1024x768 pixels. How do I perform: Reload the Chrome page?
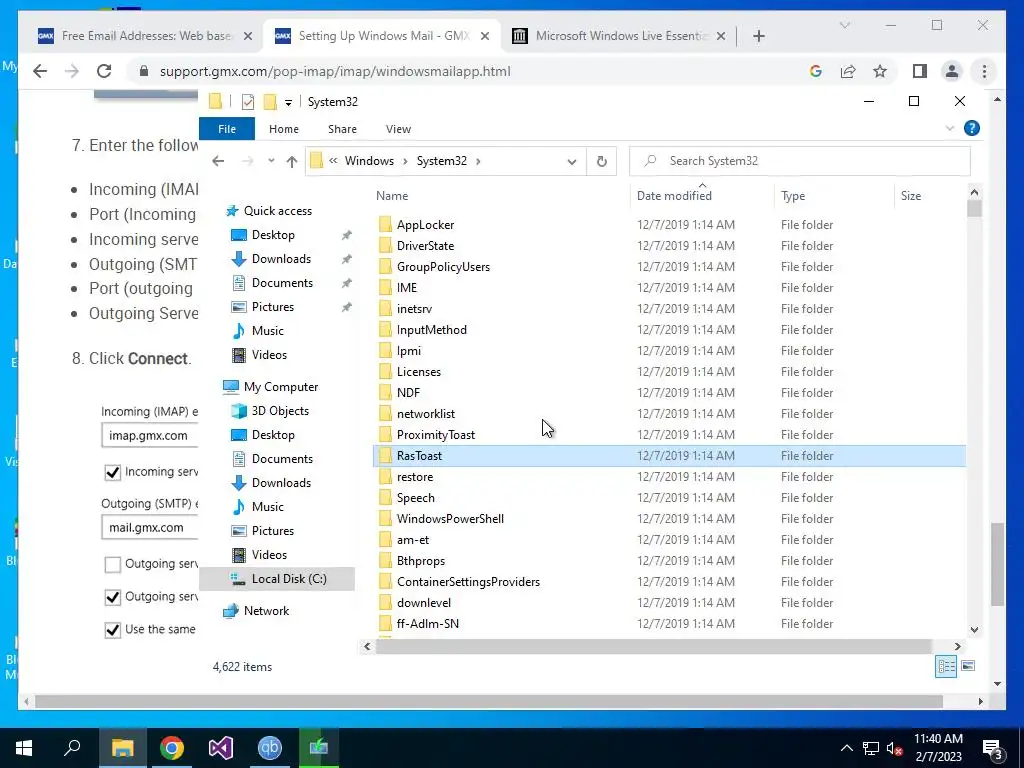(104, 71)
